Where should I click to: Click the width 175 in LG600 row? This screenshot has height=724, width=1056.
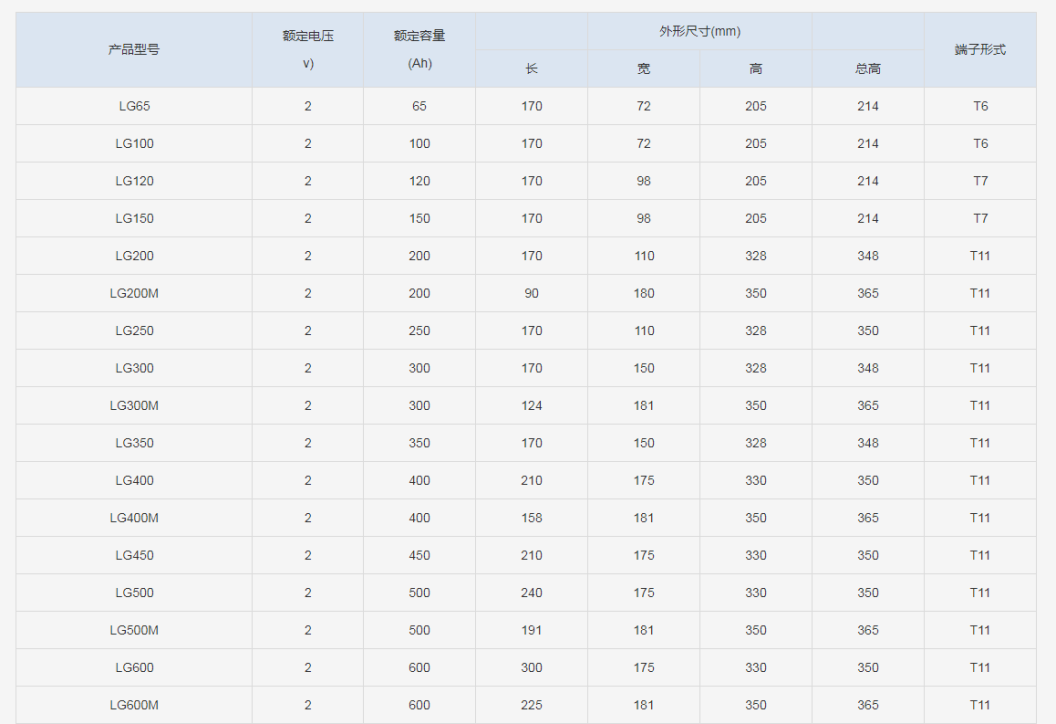point(643,667)
